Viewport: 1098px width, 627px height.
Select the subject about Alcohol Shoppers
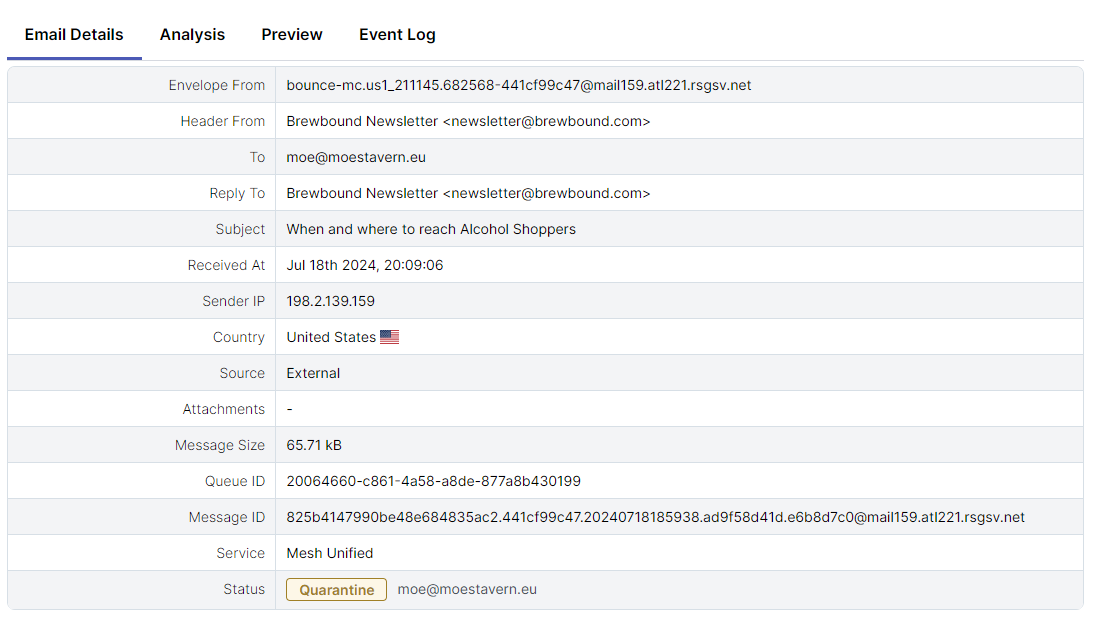[431, 229]
